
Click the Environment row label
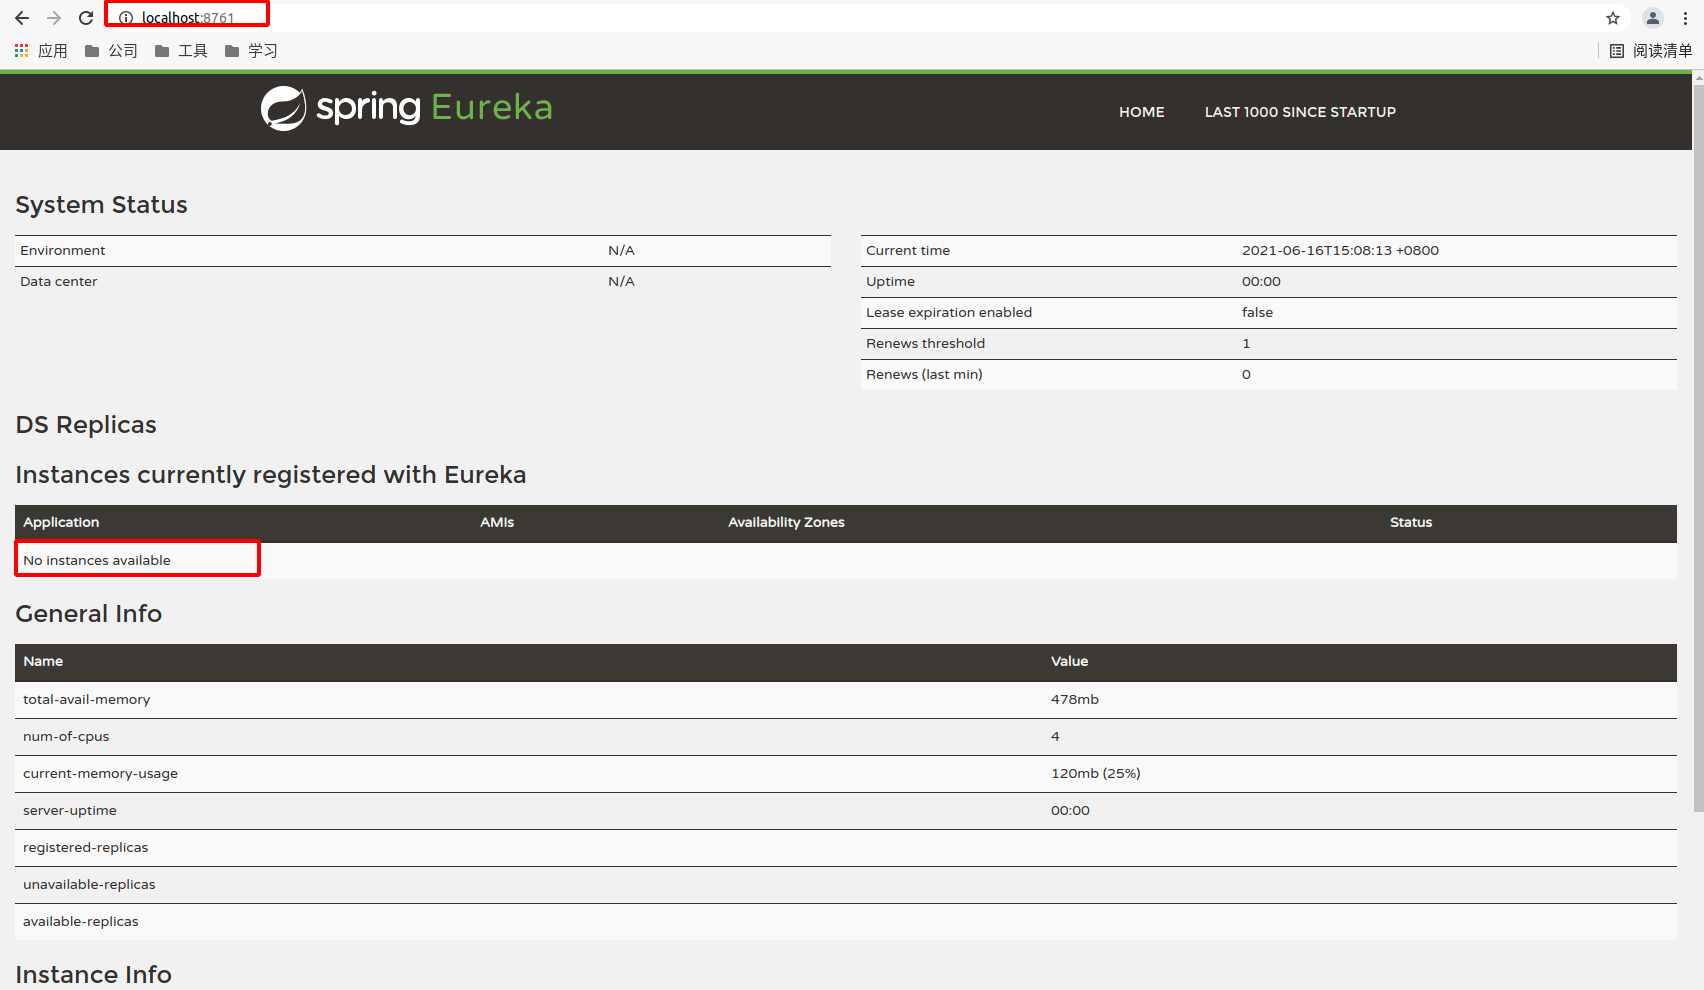click(x=62, y=251)
